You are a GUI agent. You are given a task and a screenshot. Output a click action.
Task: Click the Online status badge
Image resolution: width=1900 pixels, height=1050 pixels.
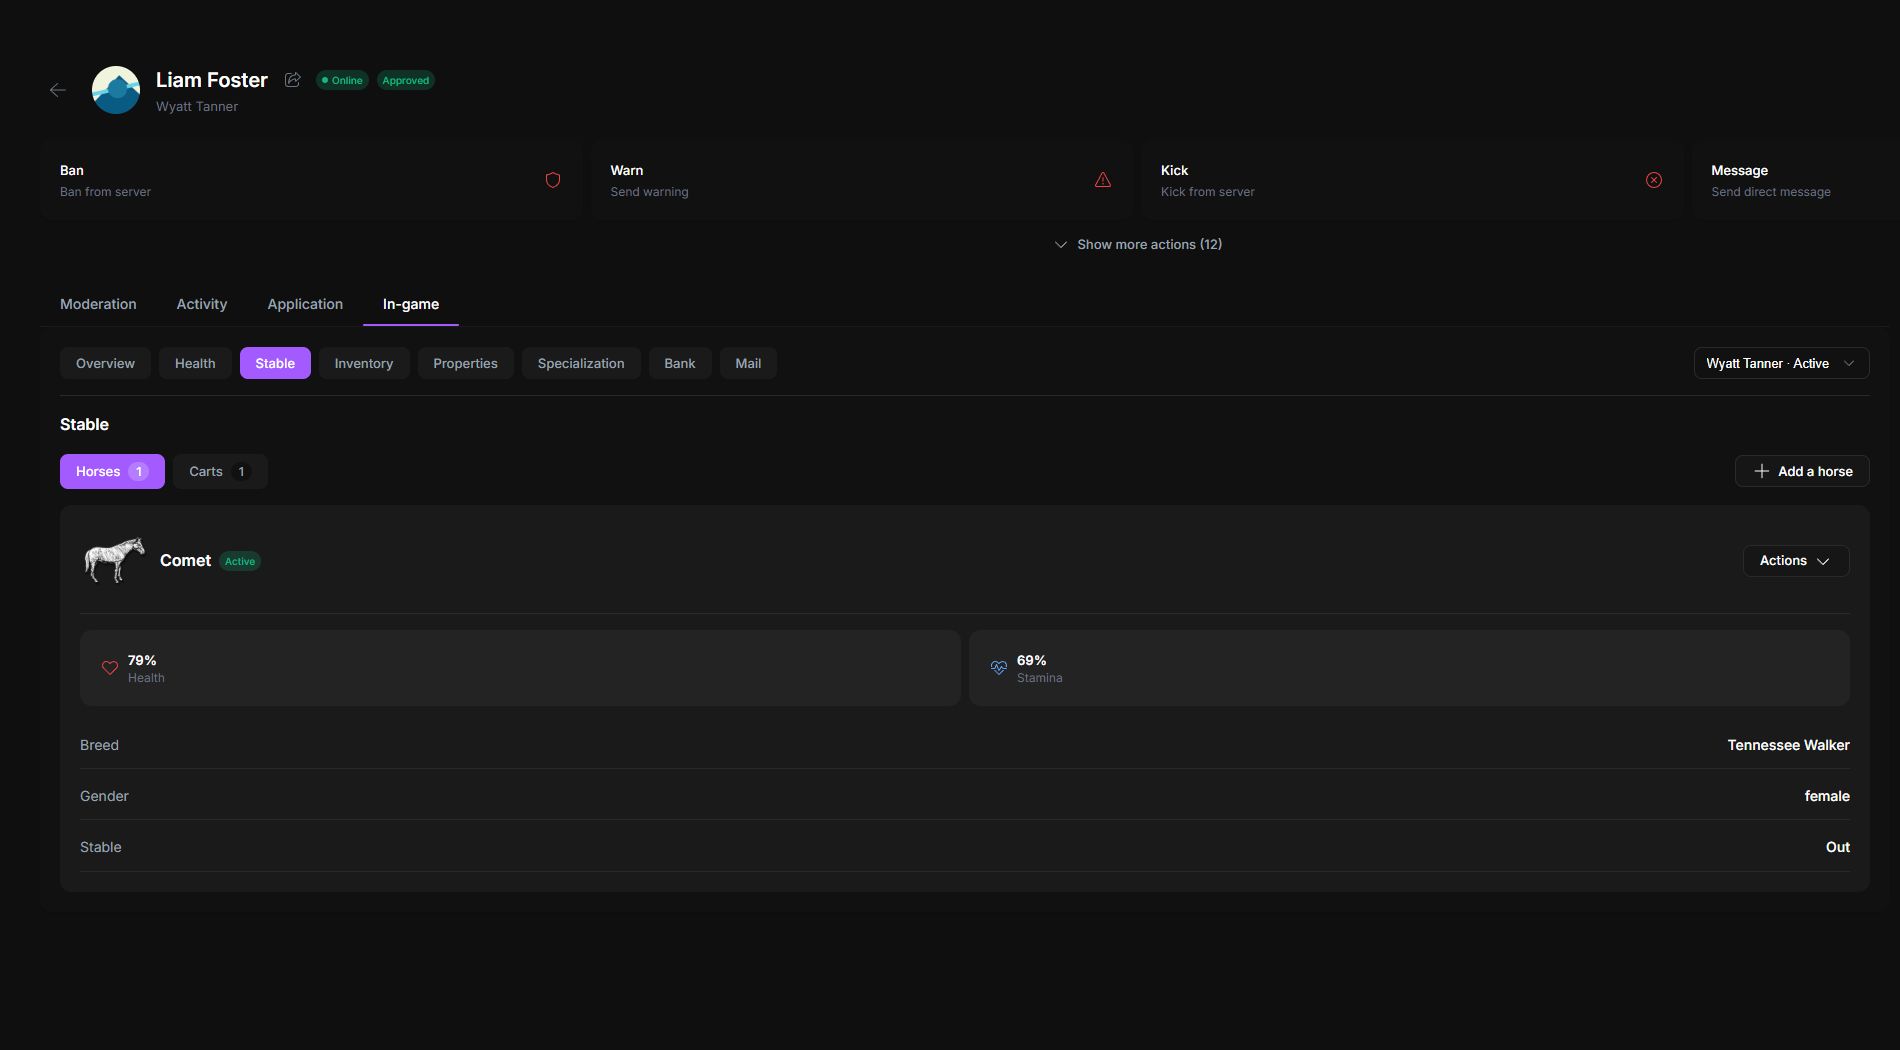coord(342,80)
